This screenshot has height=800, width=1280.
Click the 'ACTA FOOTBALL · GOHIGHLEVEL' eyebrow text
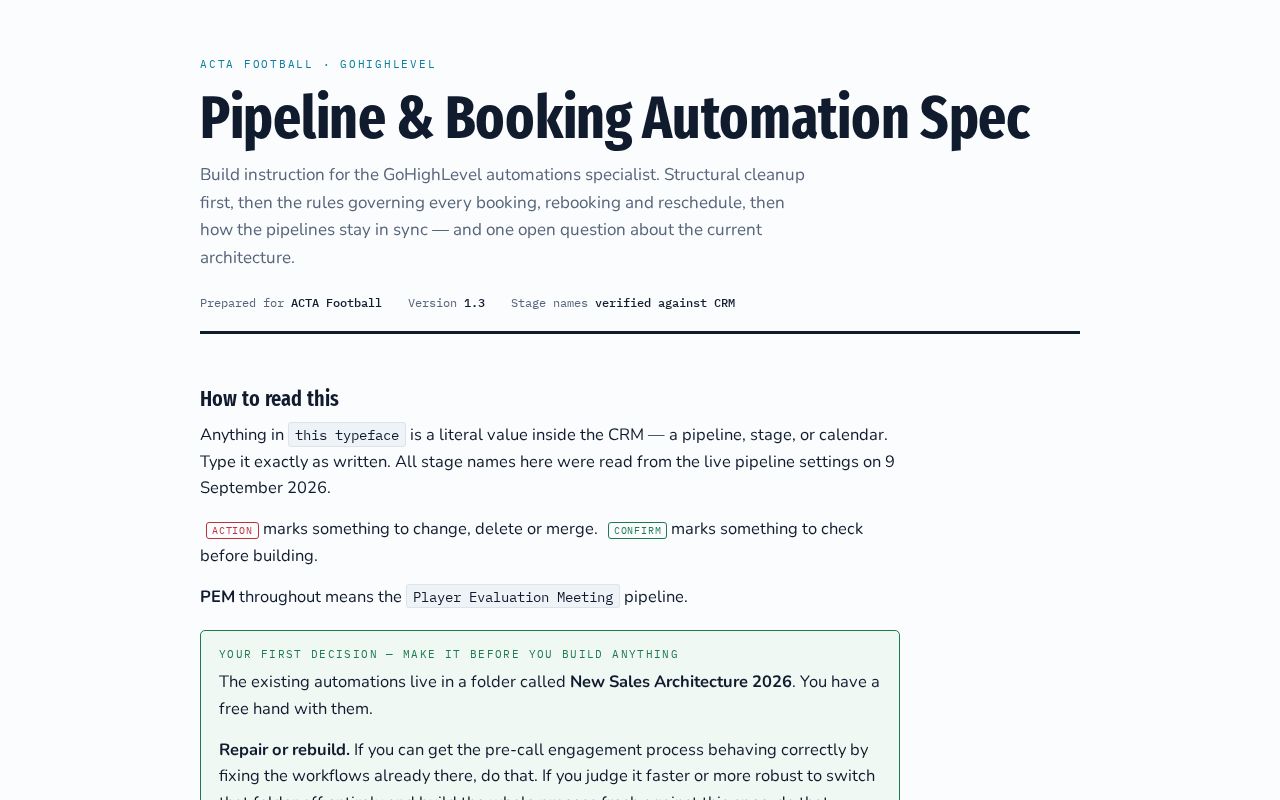pyautogui.click(x=318, y=64)
